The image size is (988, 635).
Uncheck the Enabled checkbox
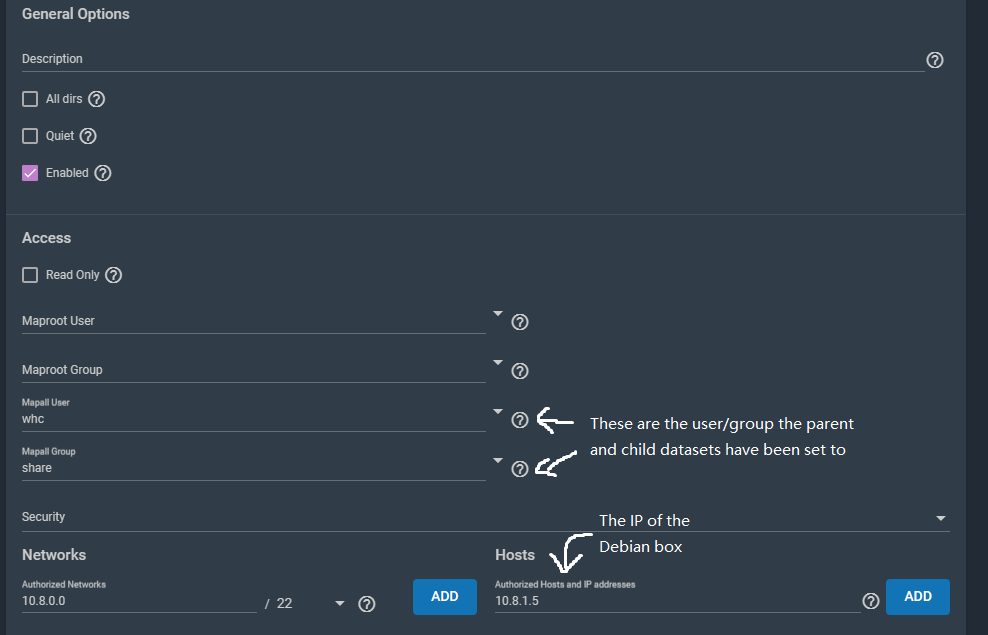tap(30, 173)
